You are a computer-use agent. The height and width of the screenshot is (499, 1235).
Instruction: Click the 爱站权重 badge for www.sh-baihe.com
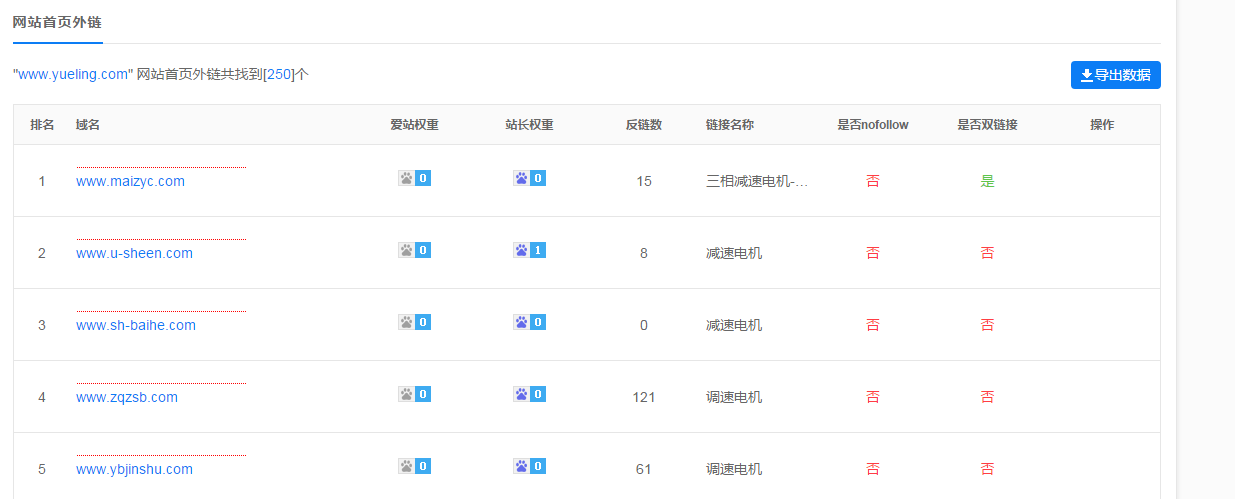click(414, 322)
